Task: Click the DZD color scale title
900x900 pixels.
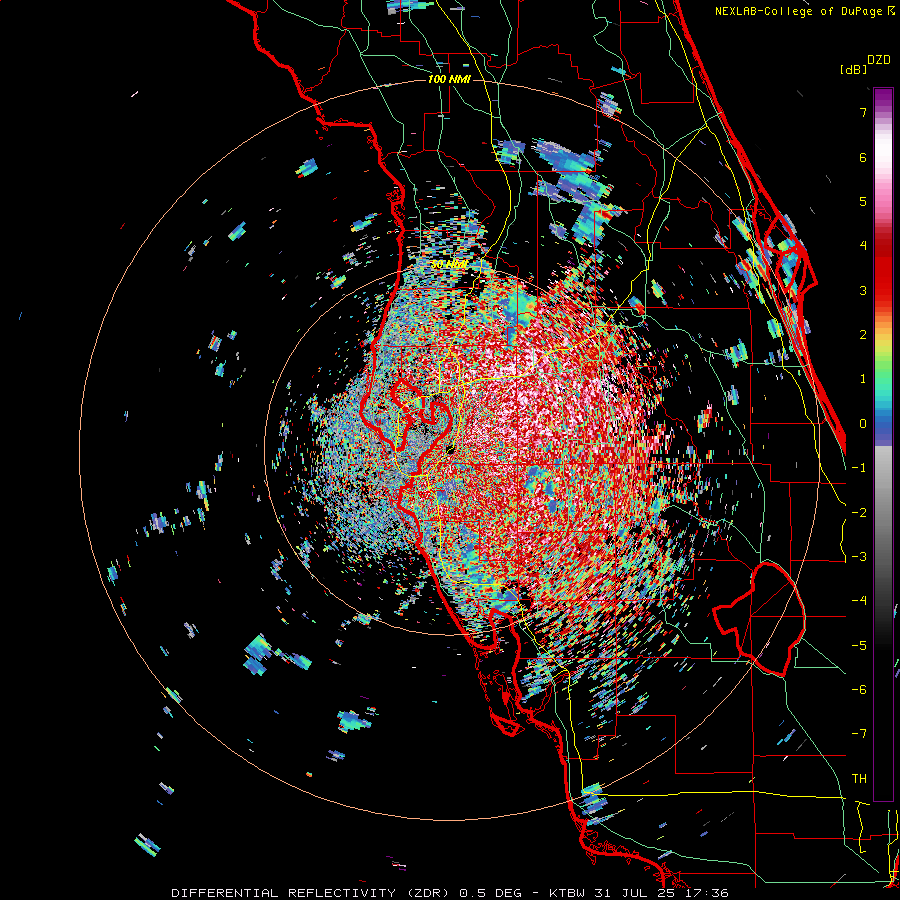Action: point(879,60)
